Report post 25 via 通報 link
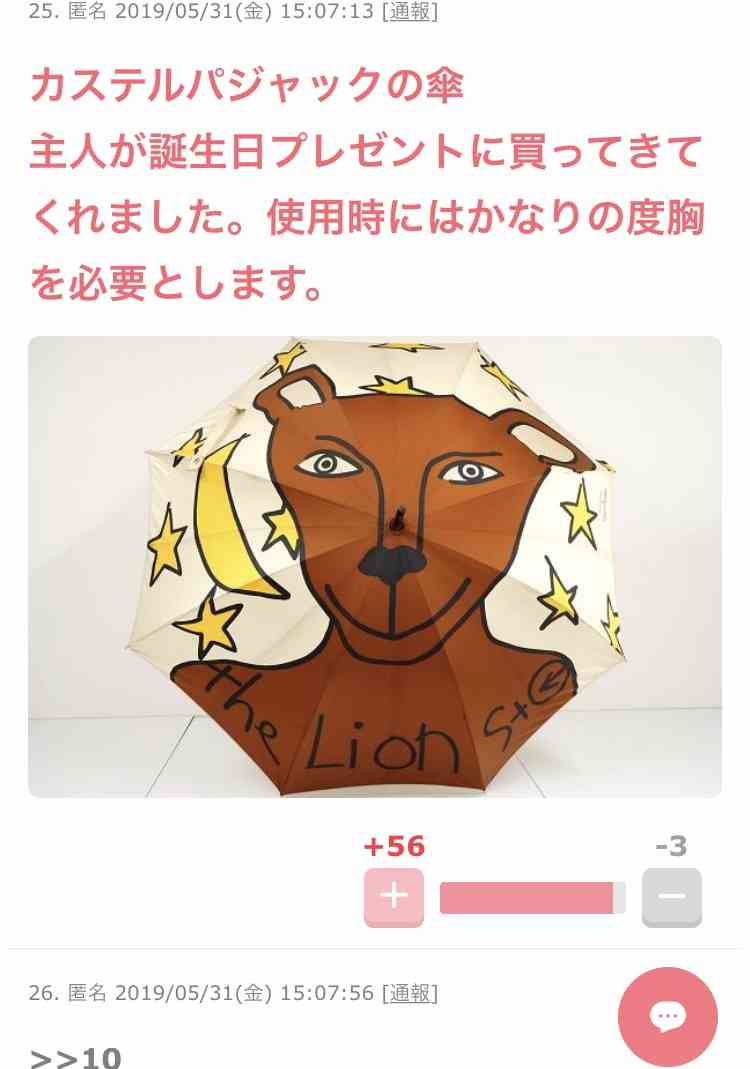 tap(410, 11)
